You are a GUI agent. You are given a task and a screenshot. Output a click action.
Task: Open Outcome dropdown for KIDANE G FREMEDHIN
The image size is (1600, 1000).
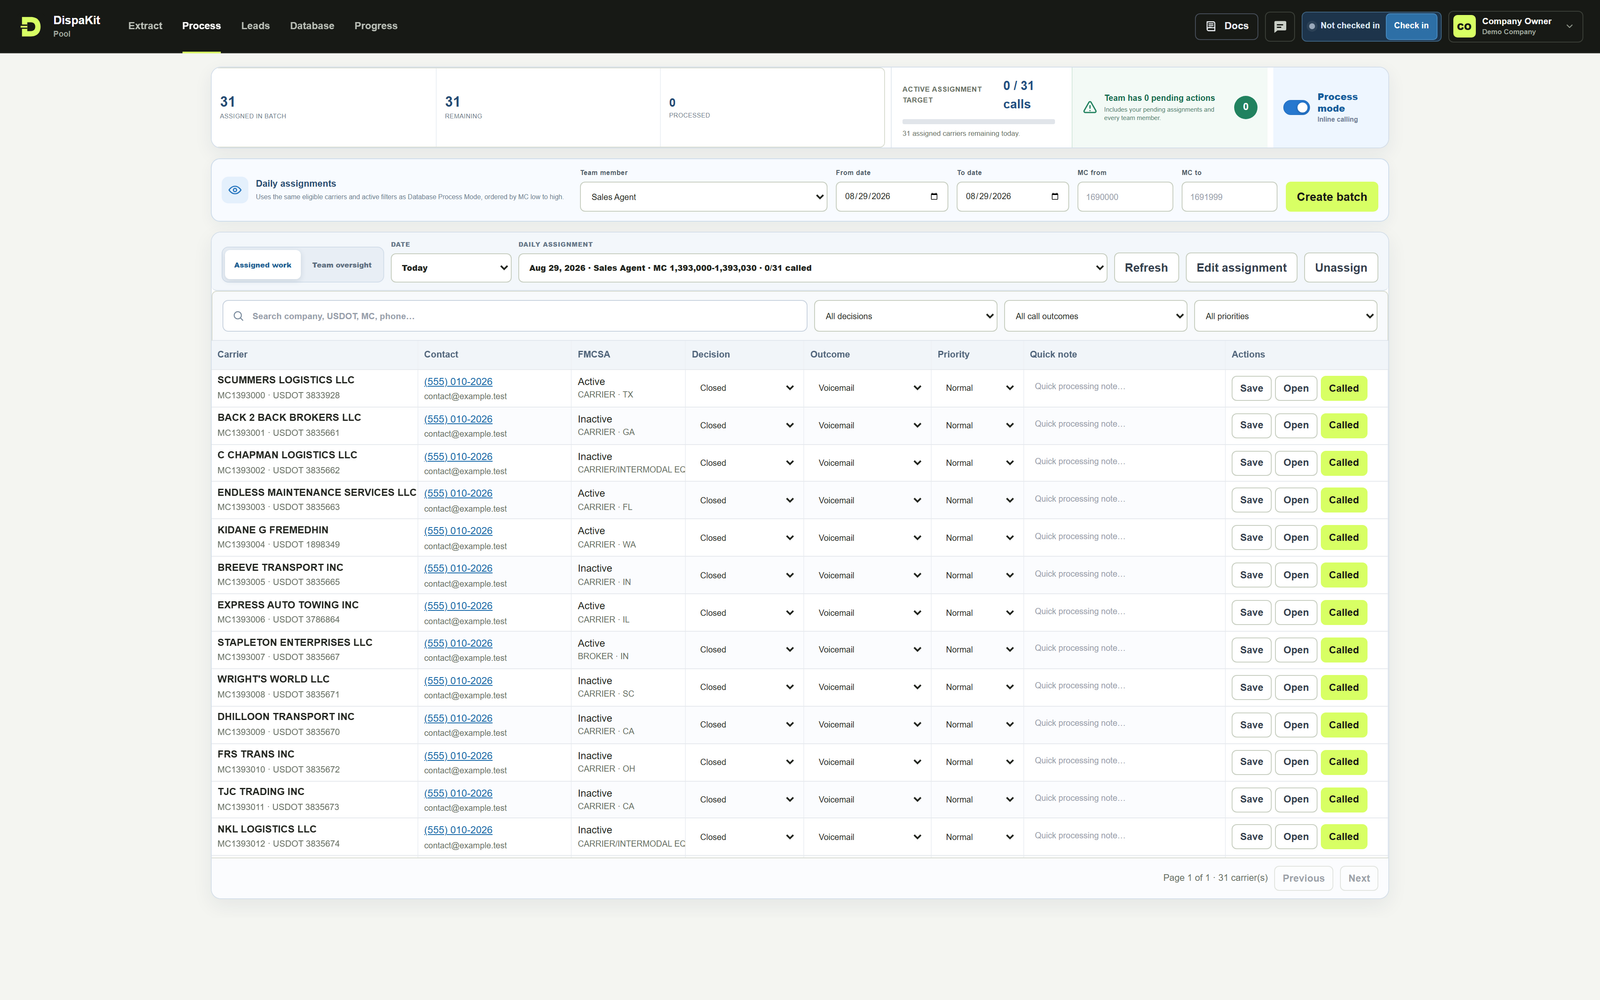coord(867,538)
